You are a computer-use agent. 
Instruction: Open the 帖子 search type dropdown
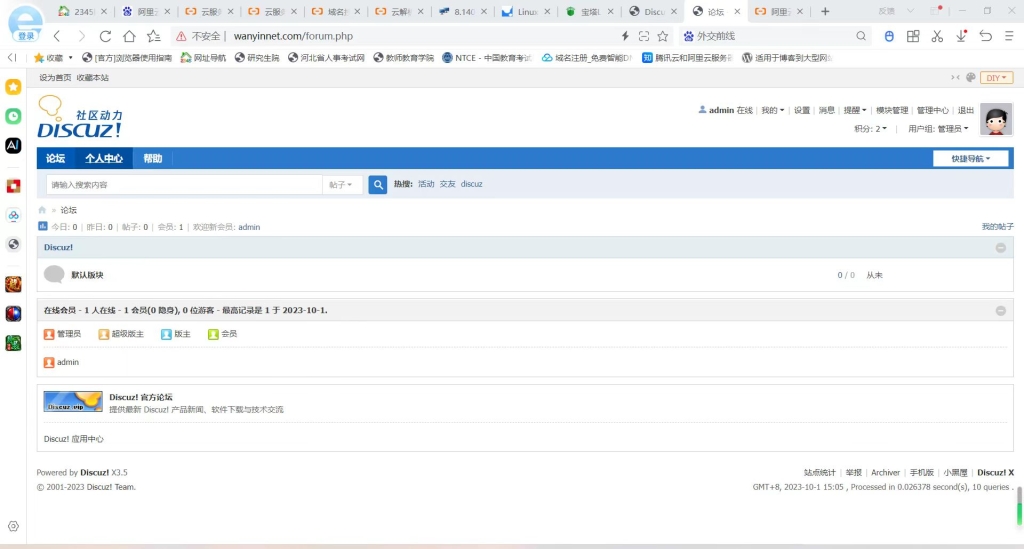[341, 185]
